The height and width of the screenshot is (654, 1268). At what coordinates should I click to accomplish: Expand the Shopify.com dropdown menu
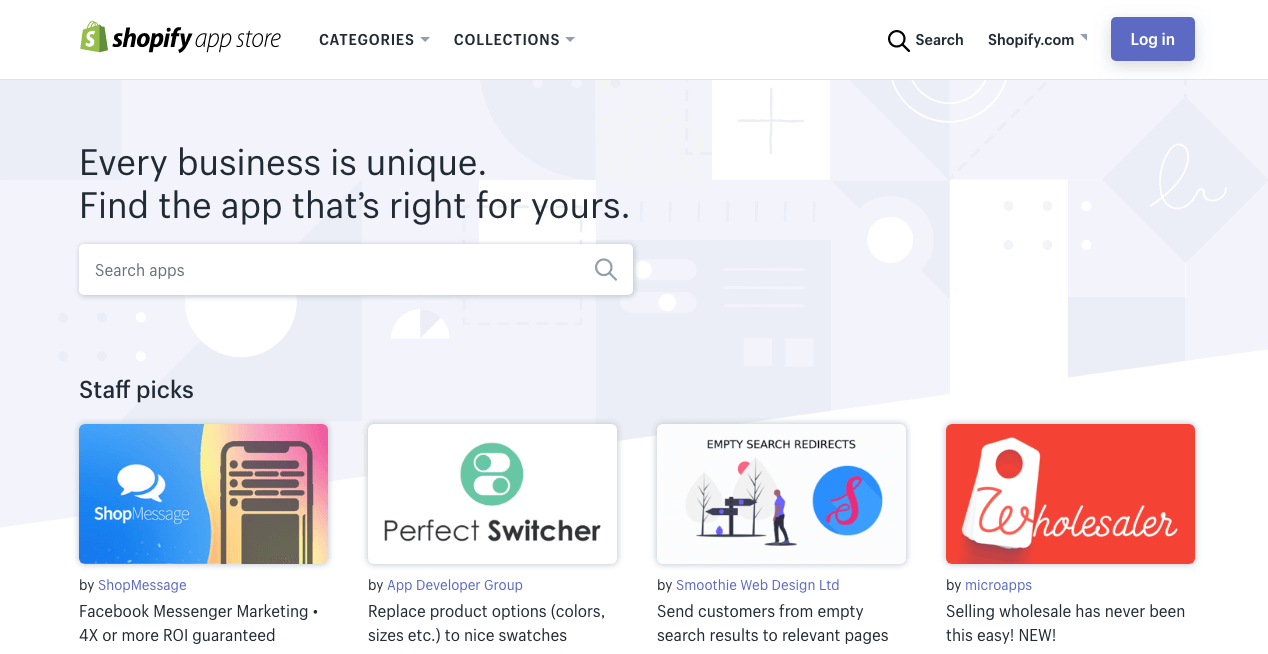click(x=1037, y=40)
